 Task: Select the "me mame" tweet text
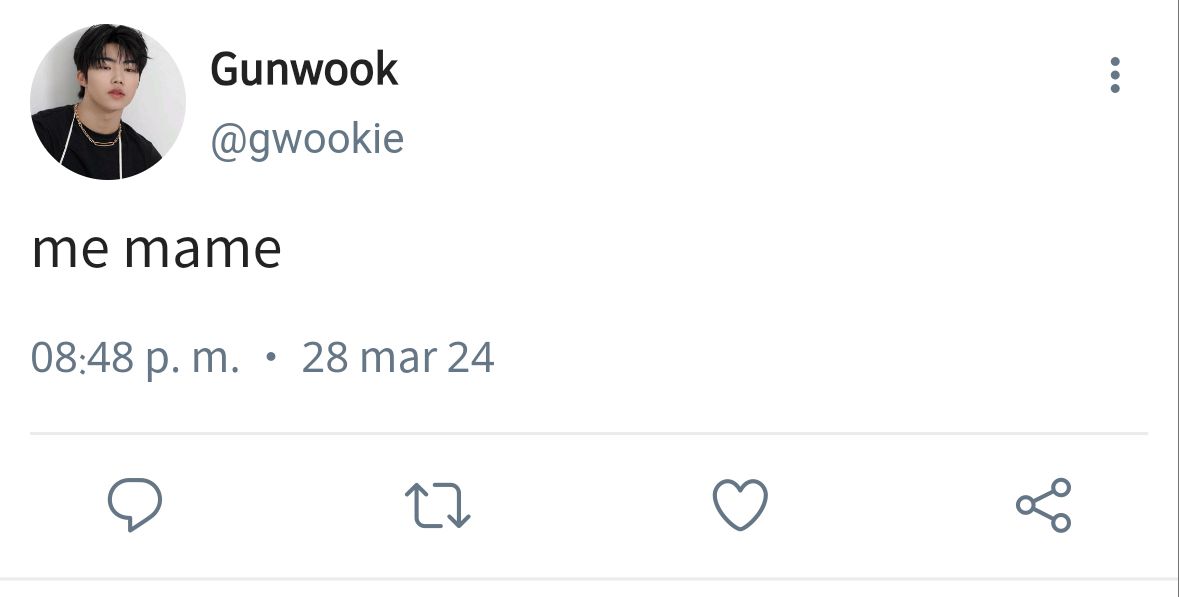point(156,249)
